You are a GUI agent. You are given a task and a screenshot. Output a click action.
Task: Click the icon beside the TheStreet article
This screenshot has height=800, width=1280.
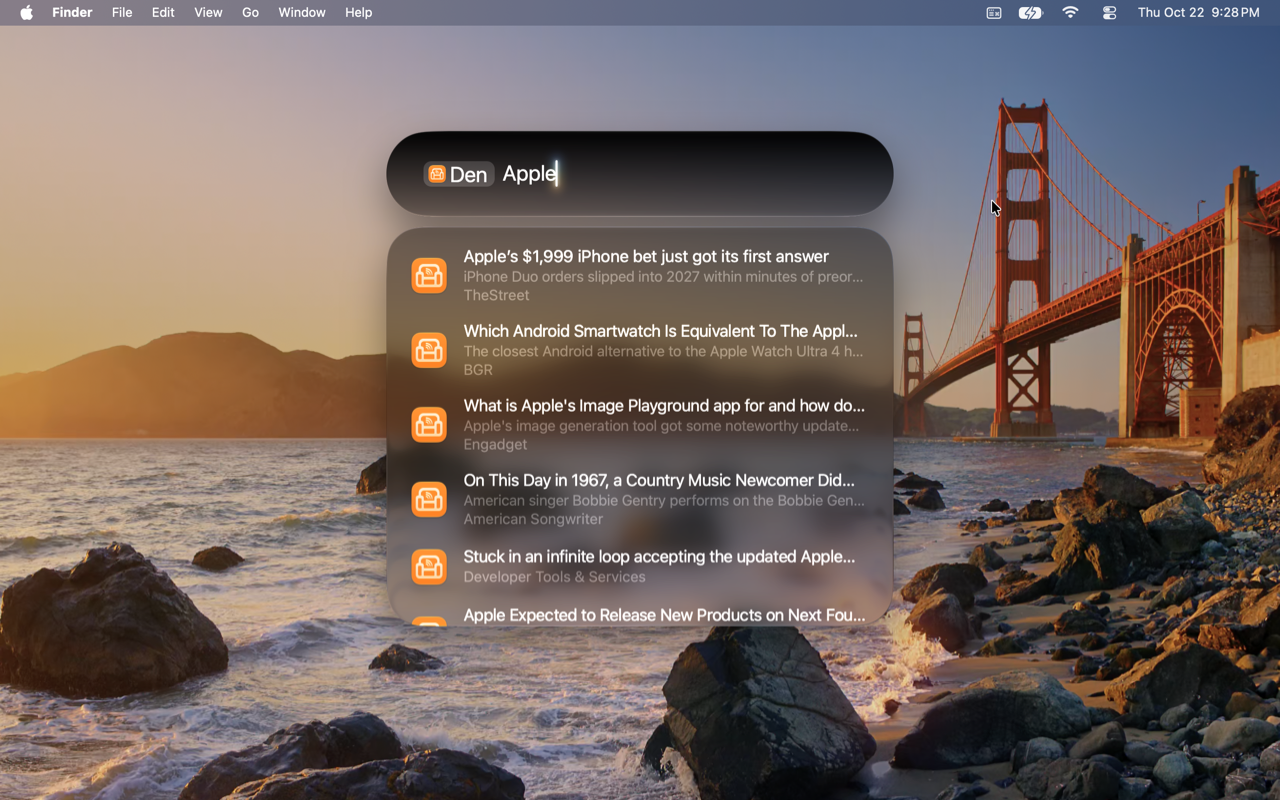(429, 275)
